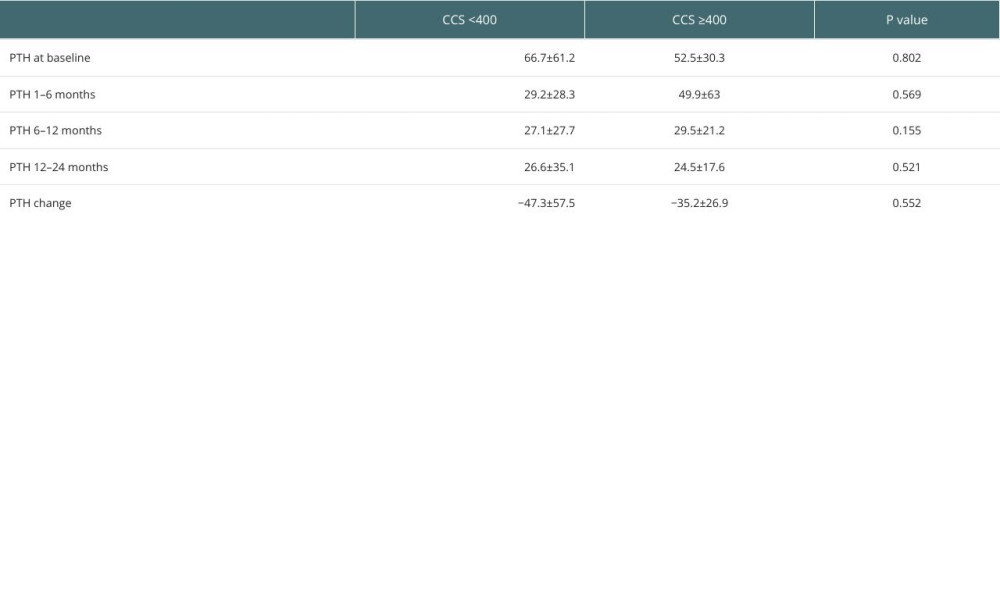The image size is (1000, 600).
Task: Click the cell value 66.7±61.2
Action: (549, 57)
